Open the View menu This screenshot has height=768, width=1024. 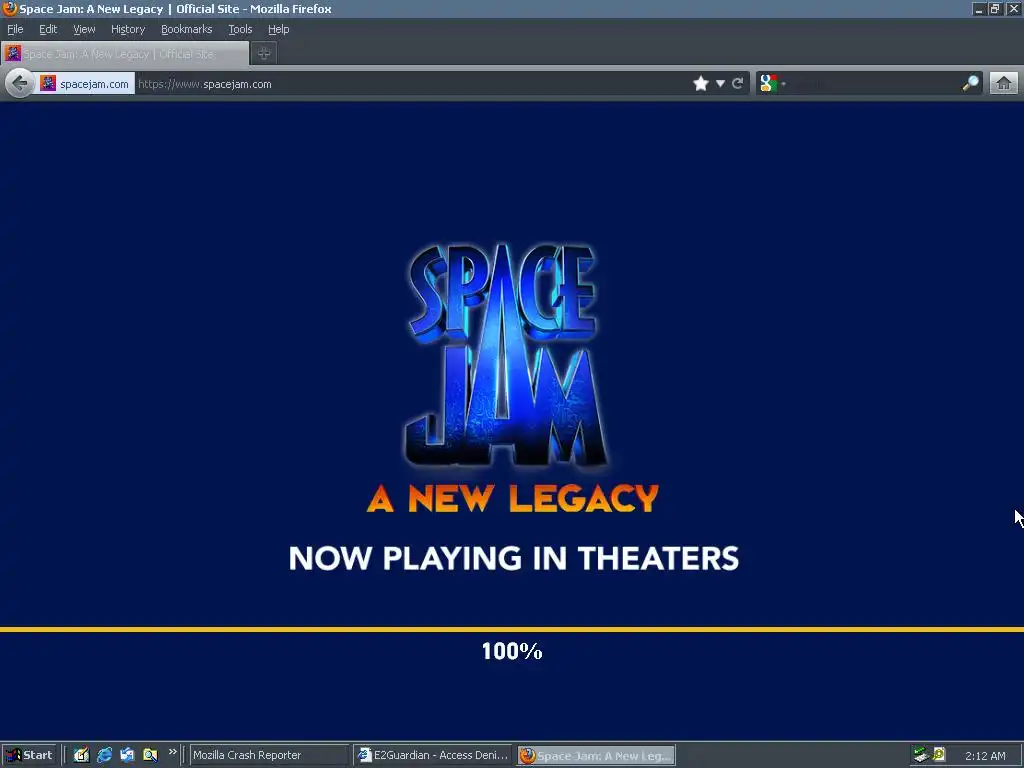[84, 29]
